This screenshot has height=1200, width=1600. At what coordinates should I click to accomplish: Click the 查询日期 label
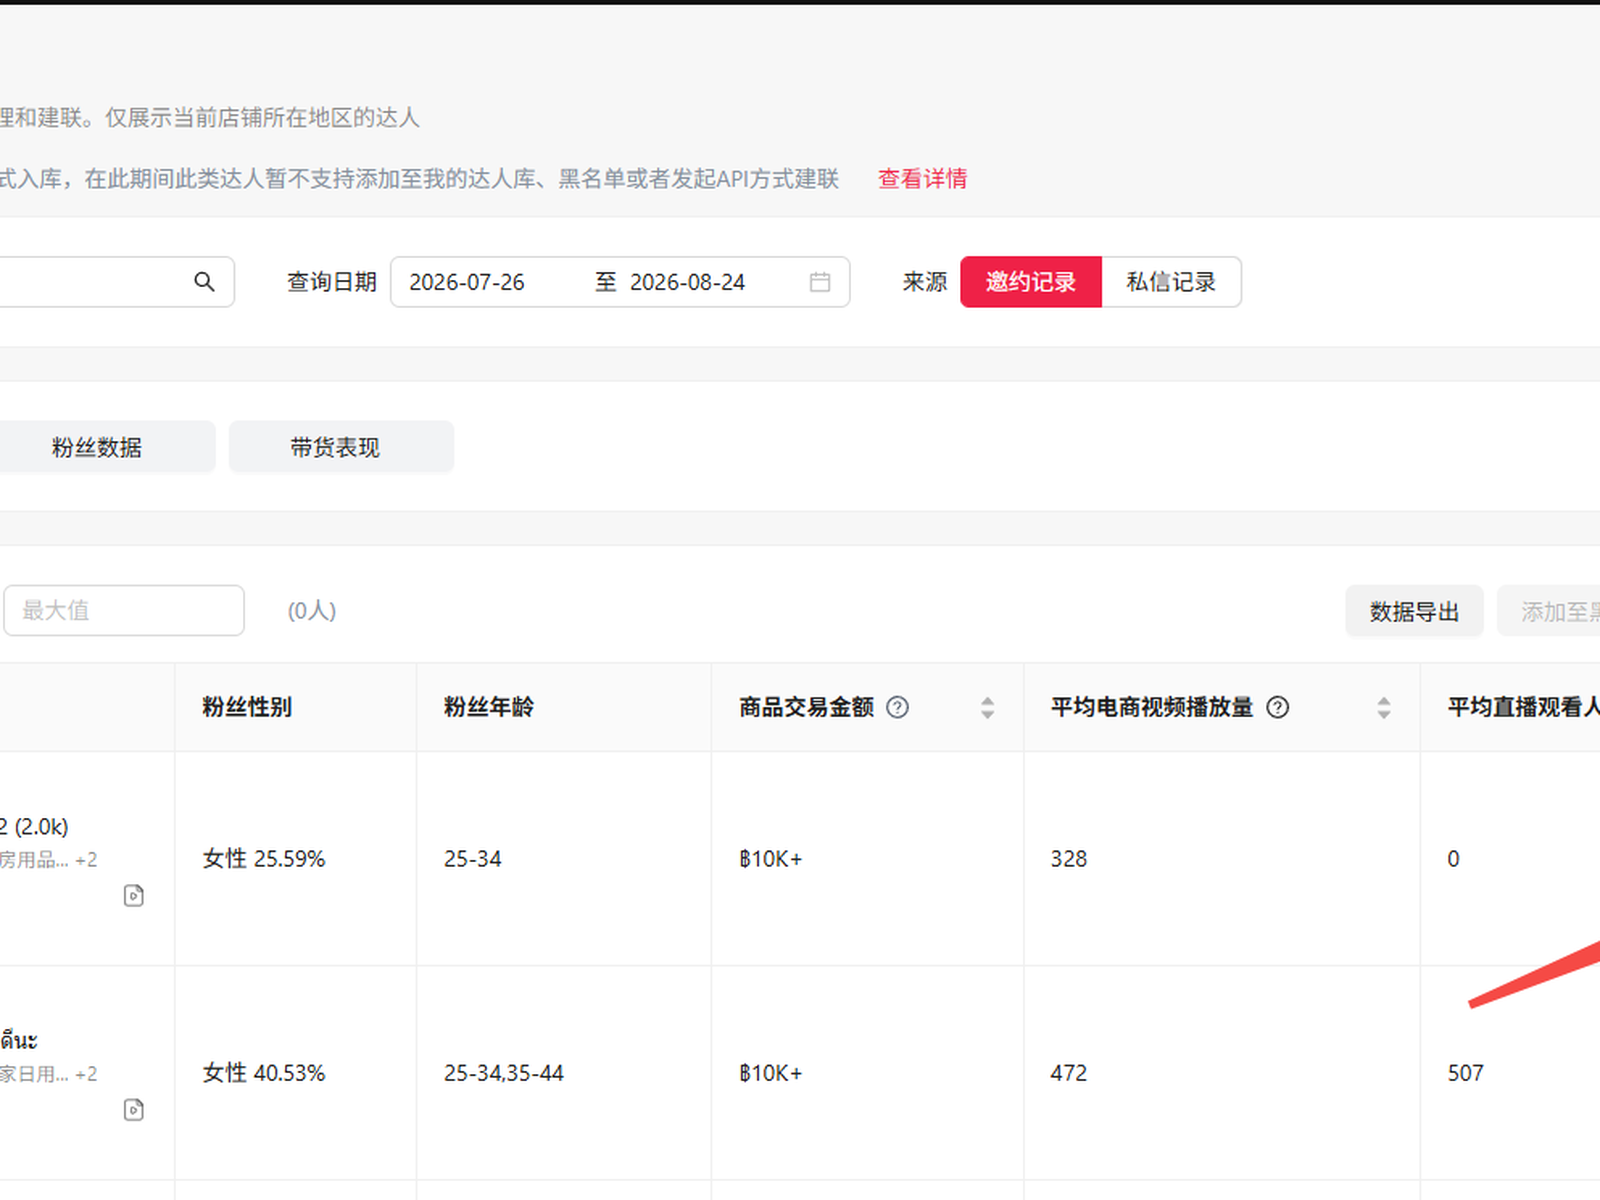point(332,282)
